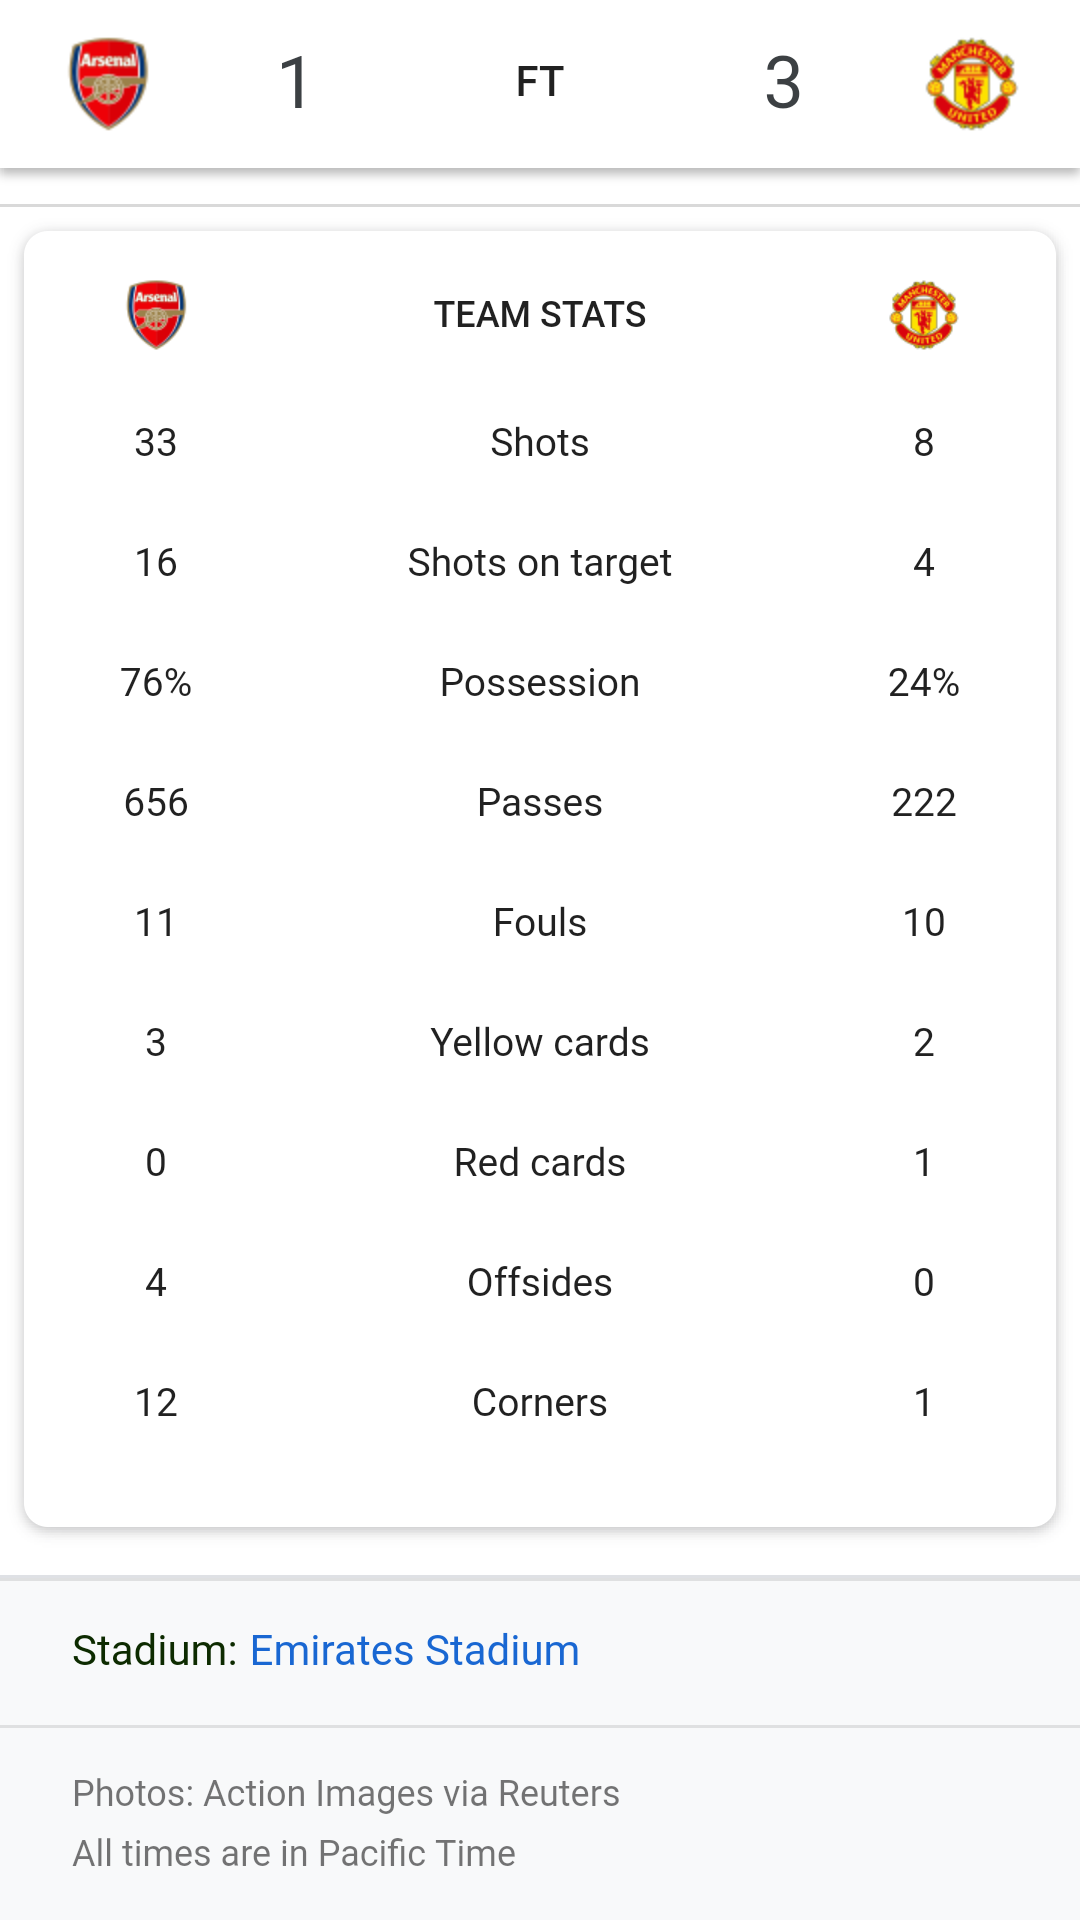
Task: Tap the Passes stat label
Action: [x=540, y=802]
